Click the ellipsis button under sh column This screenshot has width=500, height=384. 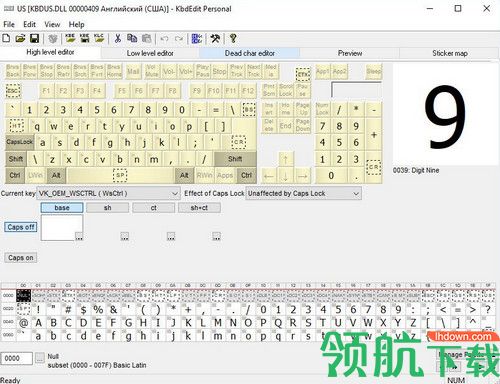coord(124,236)
